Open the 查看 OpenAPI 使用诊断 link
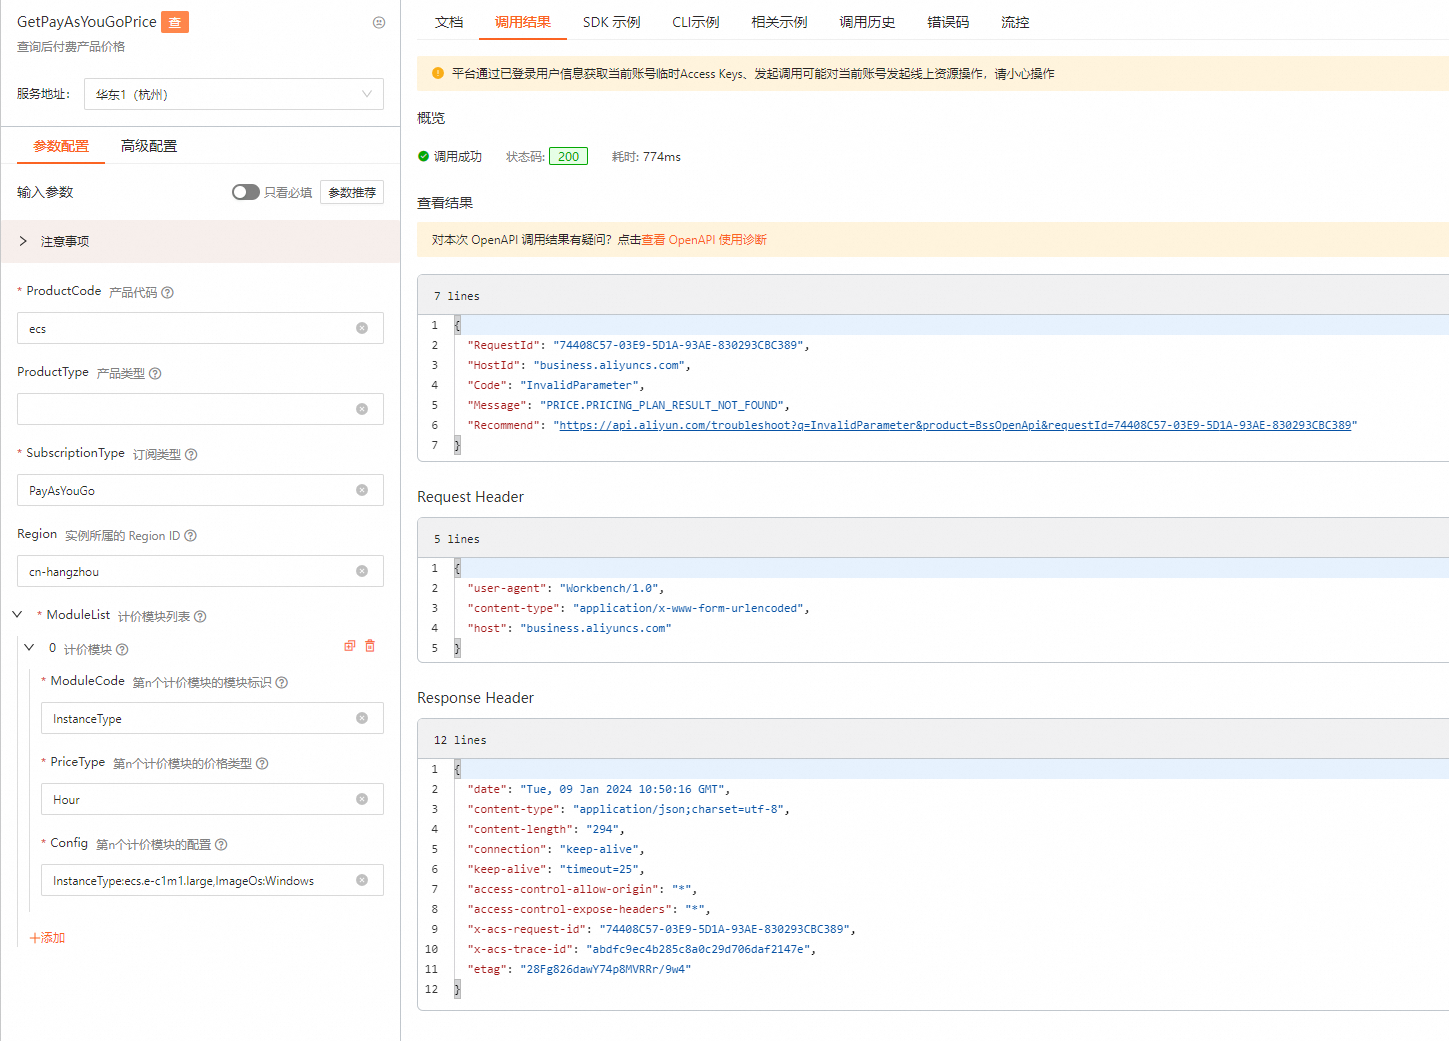 [x=704, y=240]
